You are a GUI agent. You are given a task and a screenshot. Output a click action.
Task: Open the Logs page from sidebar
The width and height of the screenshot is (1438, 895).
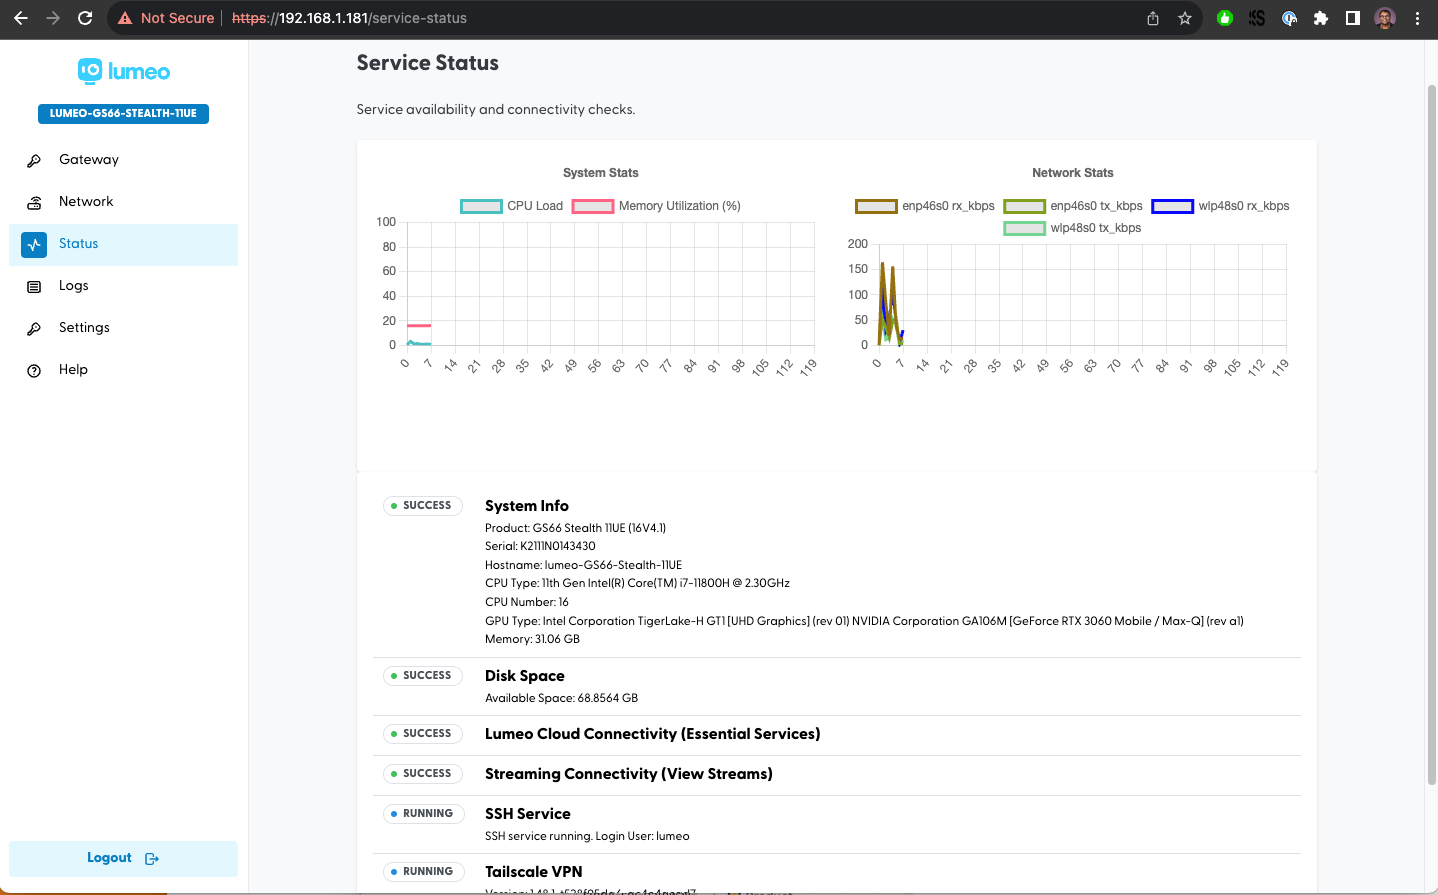[x=123, y=286]
